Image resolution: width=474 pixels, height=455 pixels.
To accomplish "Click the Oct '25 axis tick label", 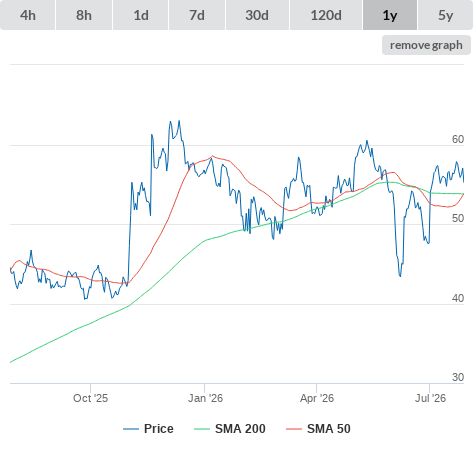I will click(x=90, y=398).
